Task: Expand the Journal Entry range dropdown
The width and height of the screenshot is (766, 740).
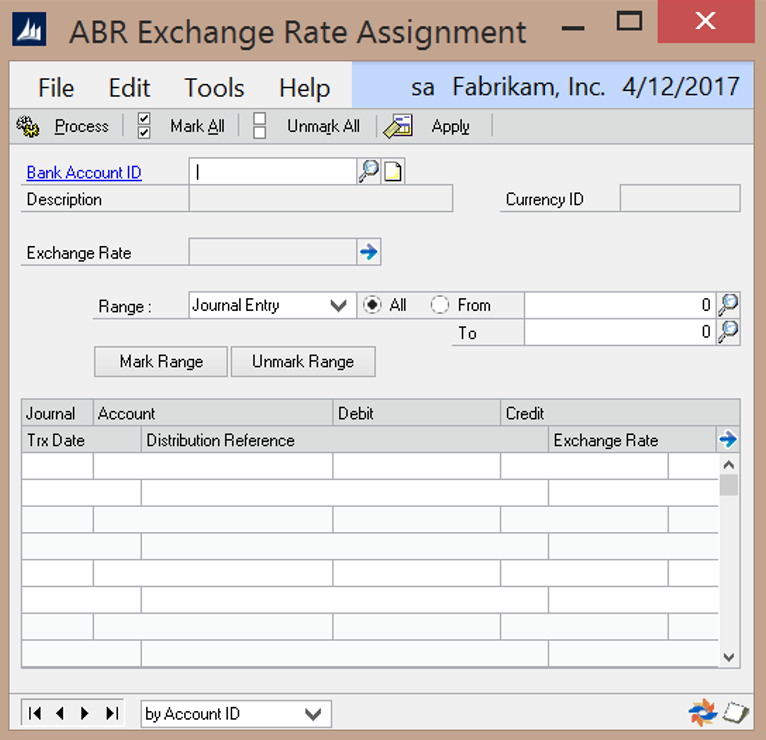Action: pyautogui.click(x=339, y=306)
